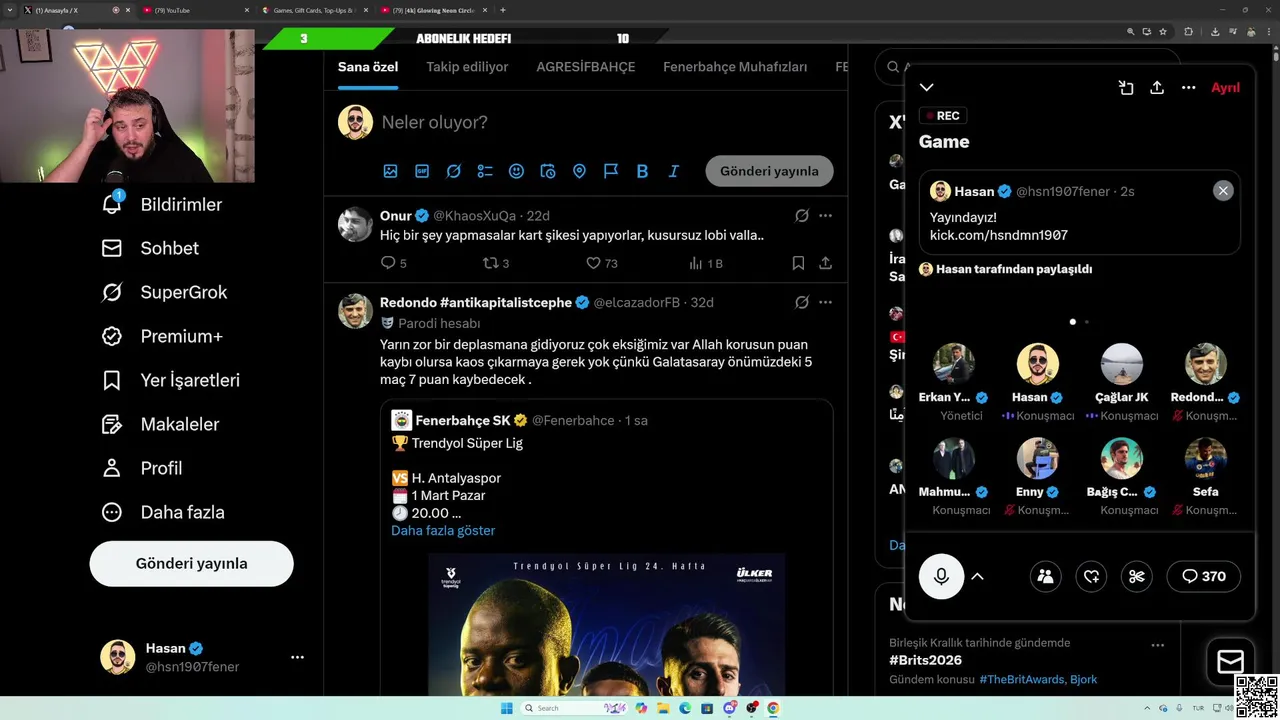Open a new browser tab
The width and height of the screenshot is (1280, 720).
pos(502,10)
